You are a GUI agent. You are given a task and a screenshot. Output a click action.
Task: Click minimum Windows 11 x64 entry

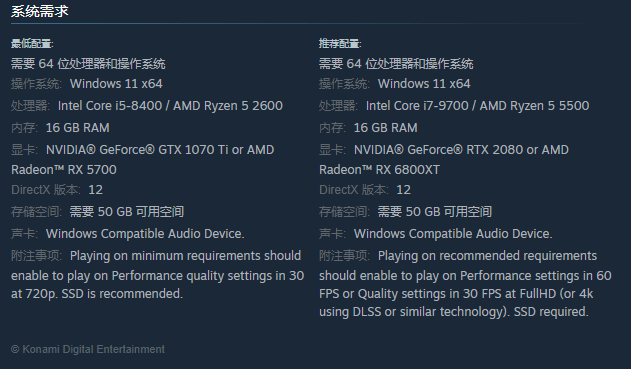(x=116, y=84)
